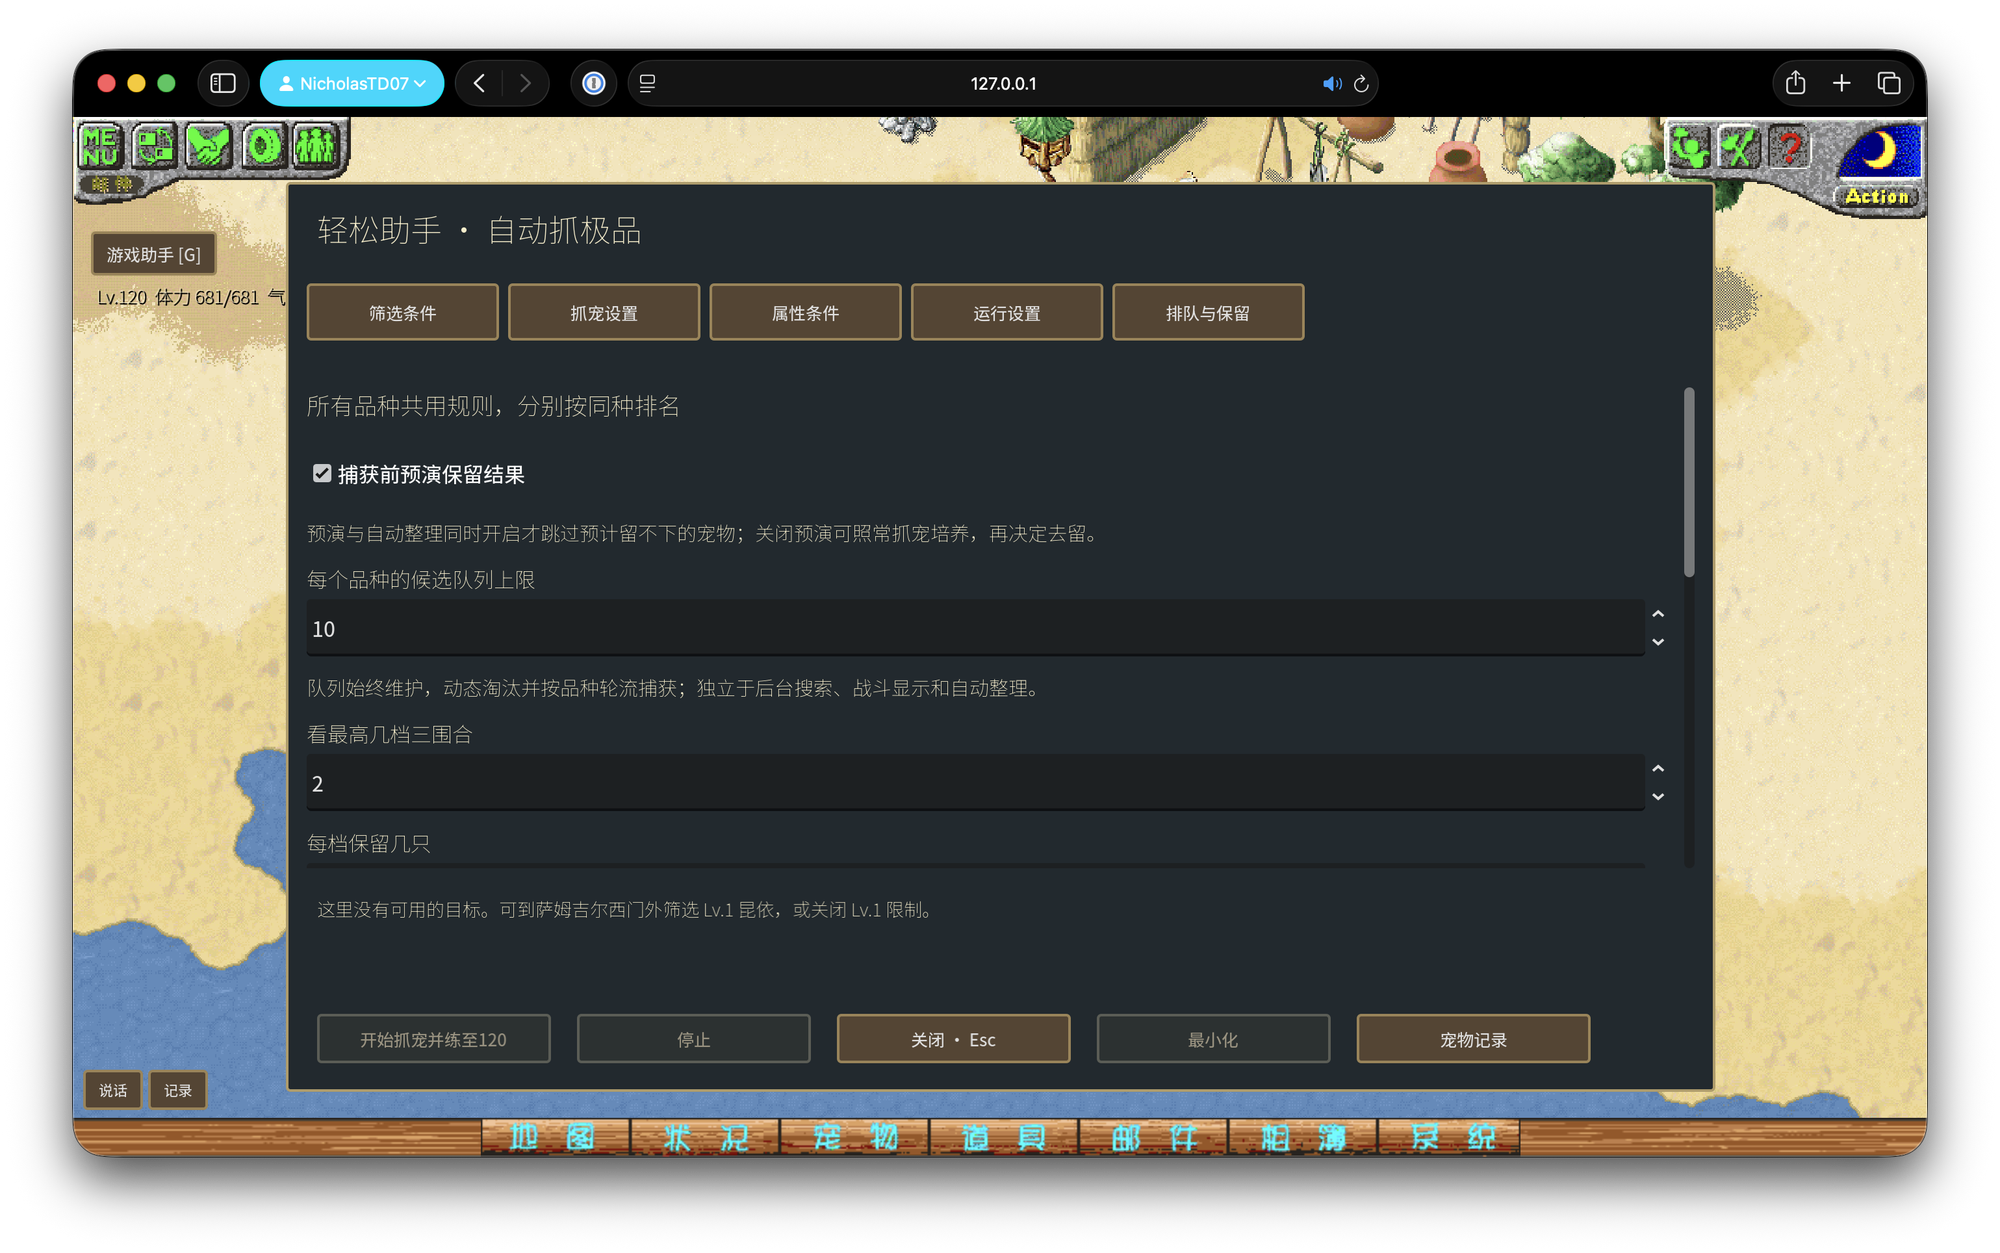2000x1253 pixels.
Task: Click the 关闭 · Esc button
Action: tap(953, 1039)
